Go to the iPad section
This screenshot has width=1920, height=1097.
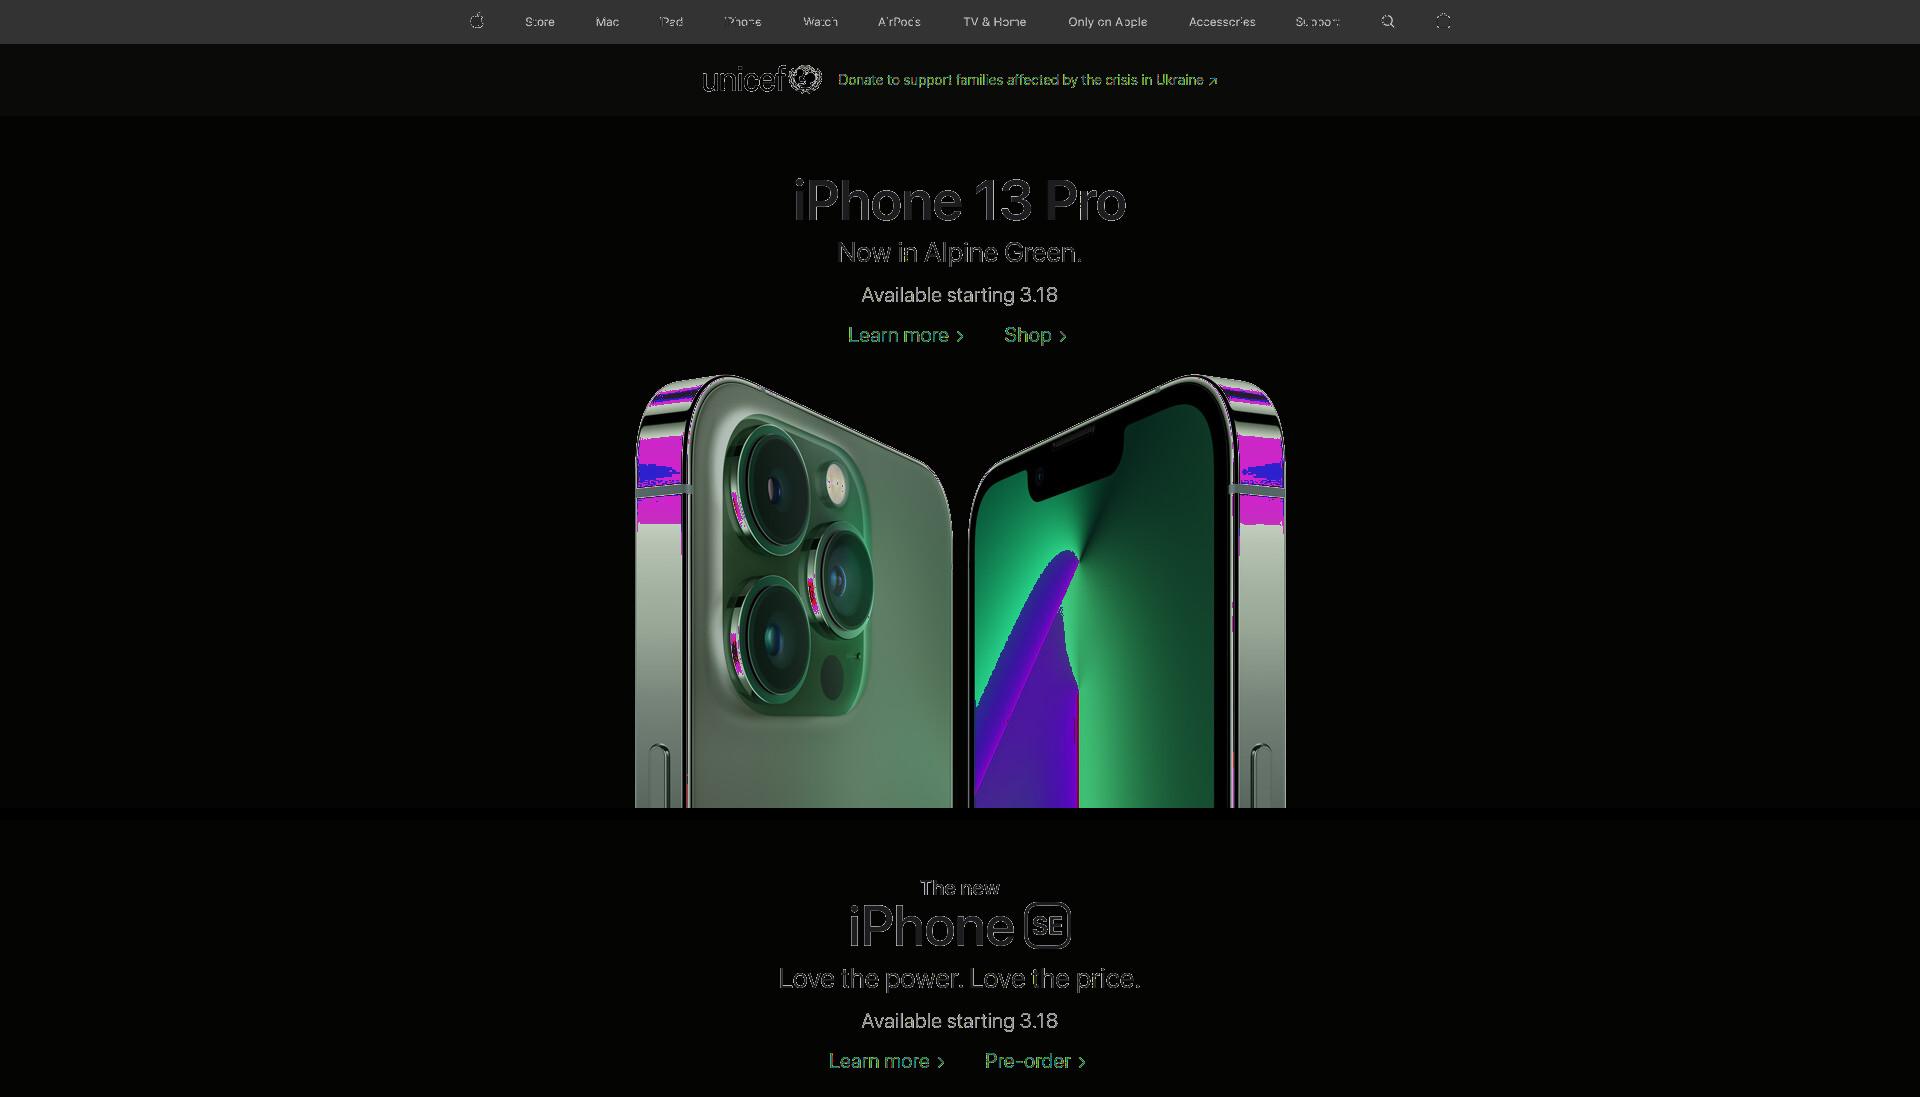[x=671, y=22]
